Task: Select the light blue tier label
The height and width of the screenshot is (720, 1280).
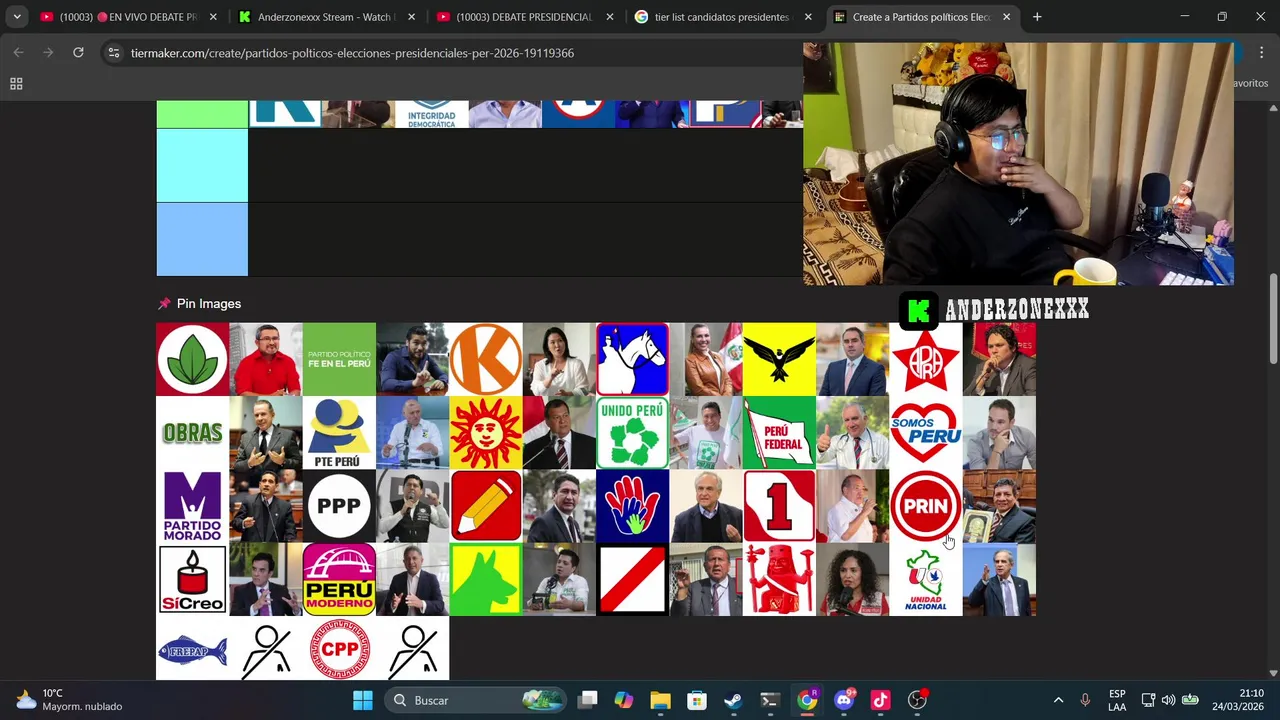Action: (x=202, y=239)
